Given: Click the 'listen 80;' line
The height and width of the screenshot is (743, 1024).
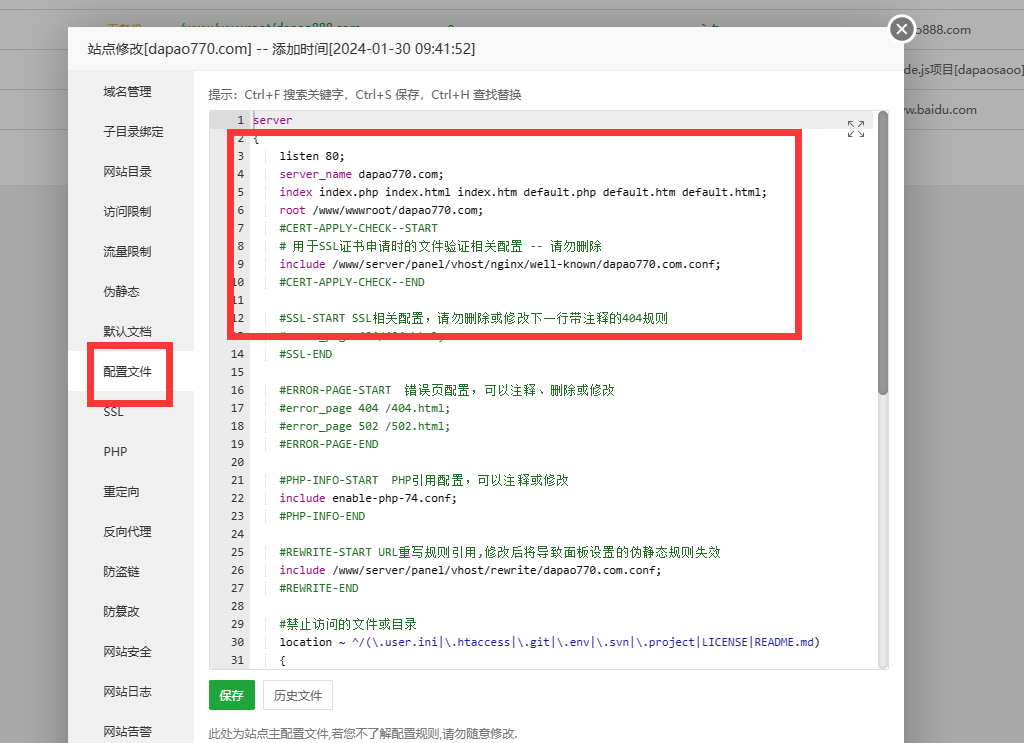Looking at the screenshot, I should 312,156.
